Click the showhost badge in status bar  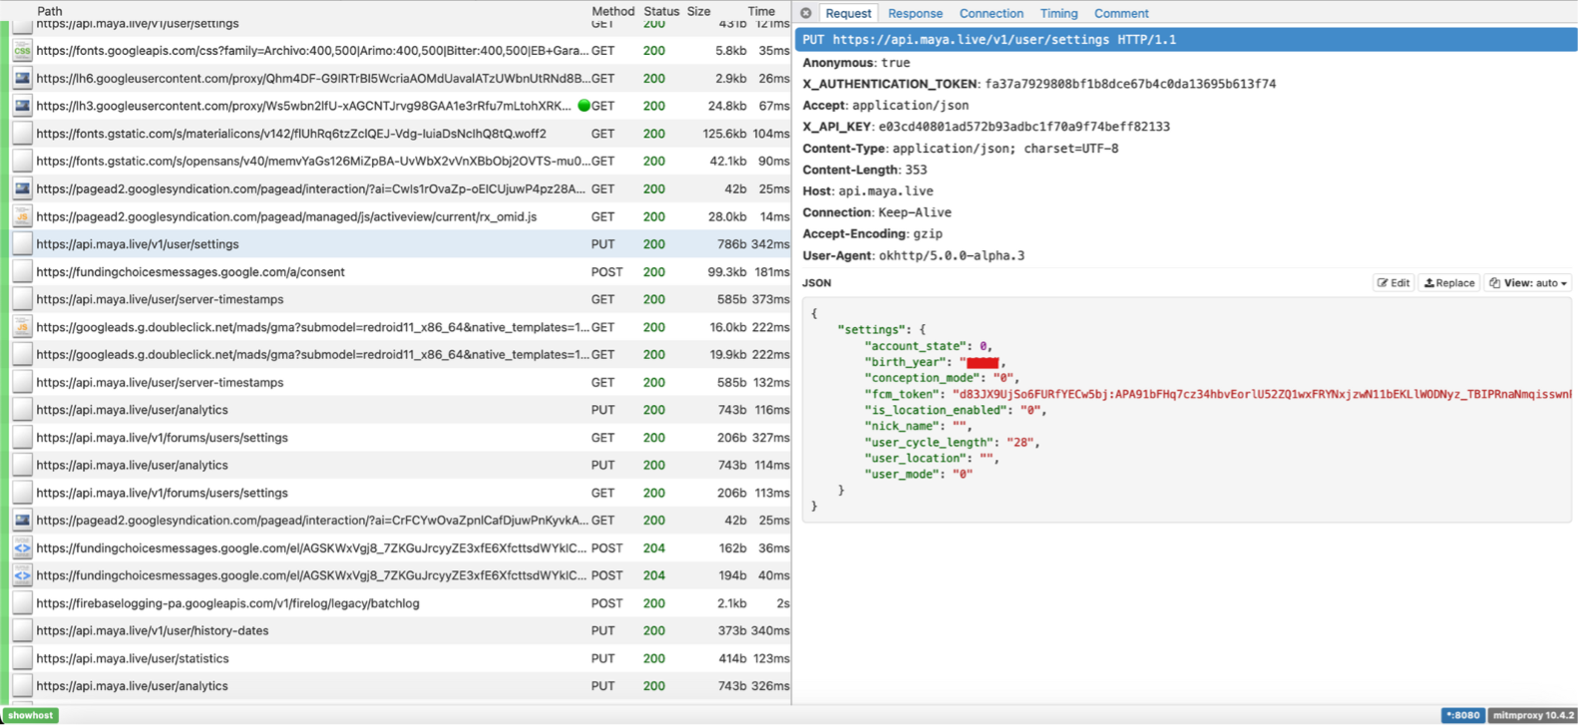(x=31, y=715)
